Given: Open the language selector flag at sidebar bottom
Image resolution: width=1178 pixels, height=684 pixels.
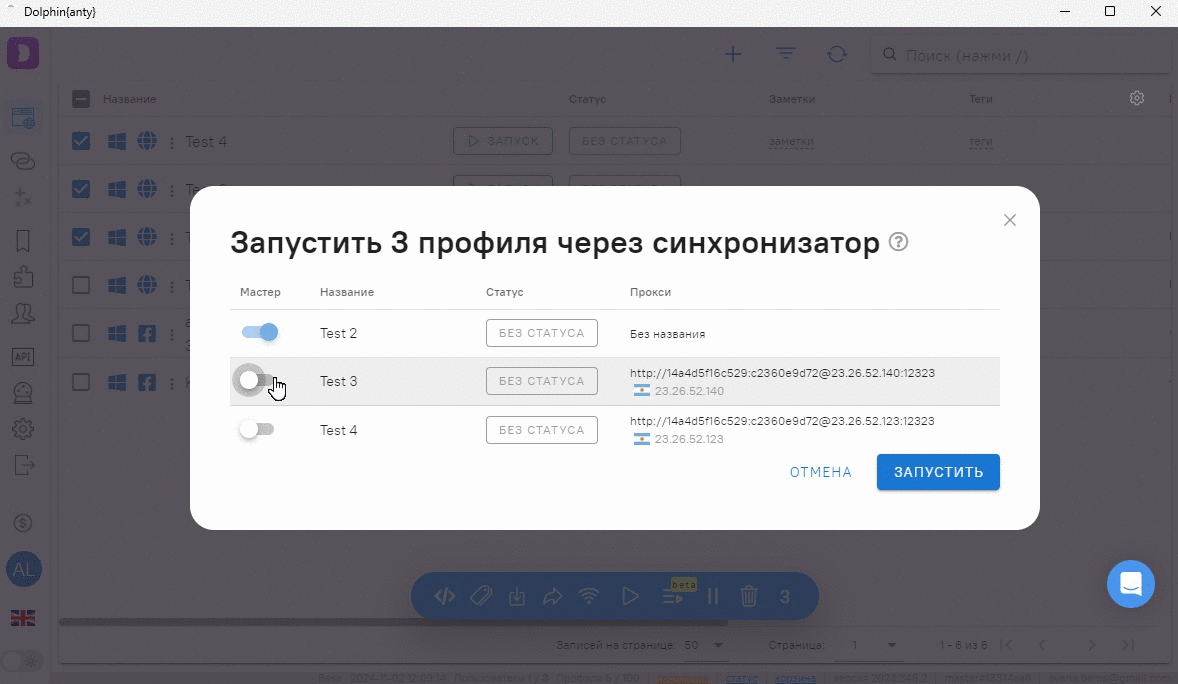Looking at the screenshot, I should pyautogui.click(x=22, y=618).
